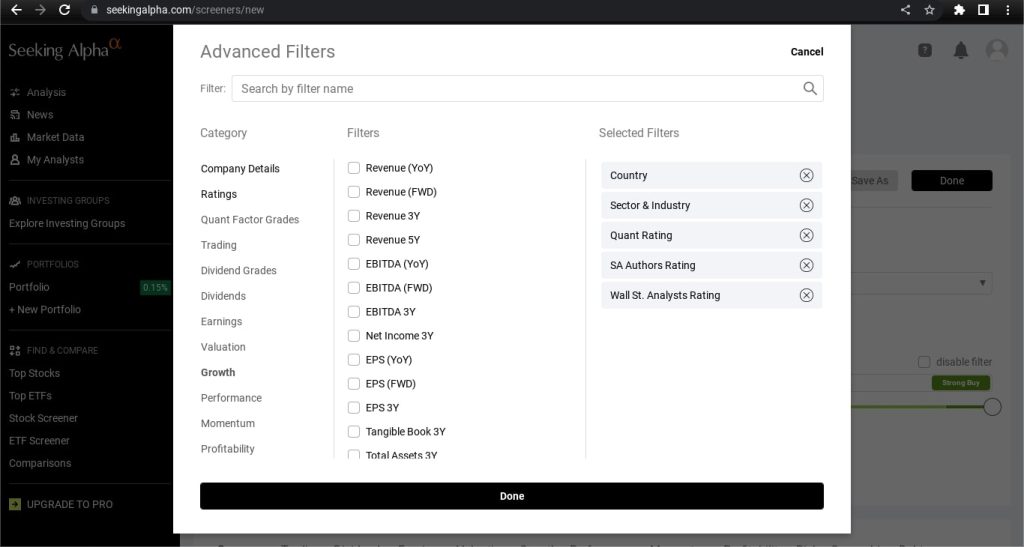1024x547 pixels.
Task: Click the rating slider handle
Action: click(x=992, y=407)
